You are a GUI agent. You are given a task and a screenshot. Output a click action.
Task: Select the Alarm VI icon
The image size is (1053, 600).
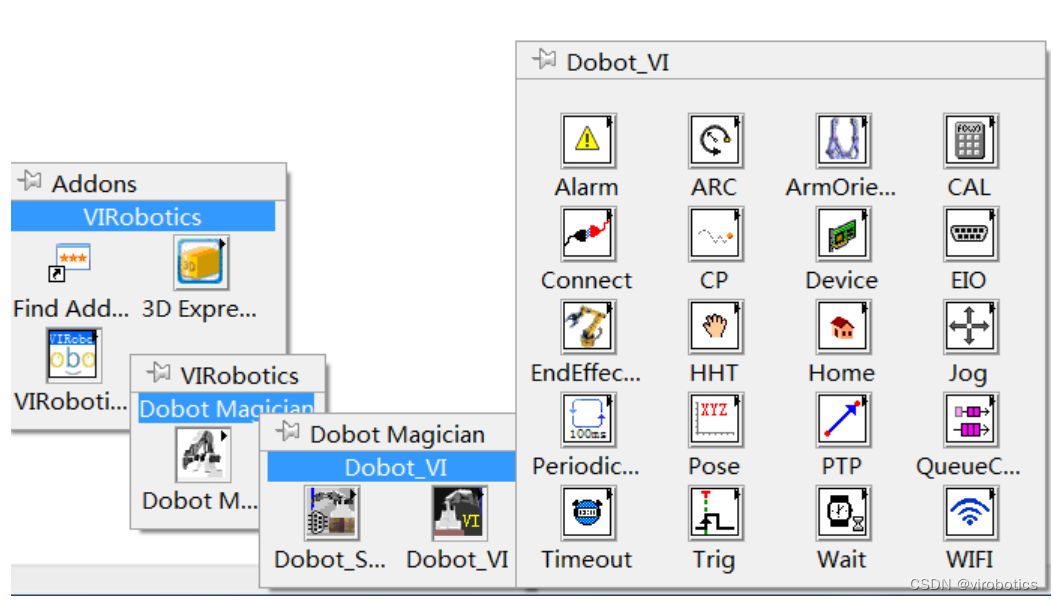pos(588,140)
